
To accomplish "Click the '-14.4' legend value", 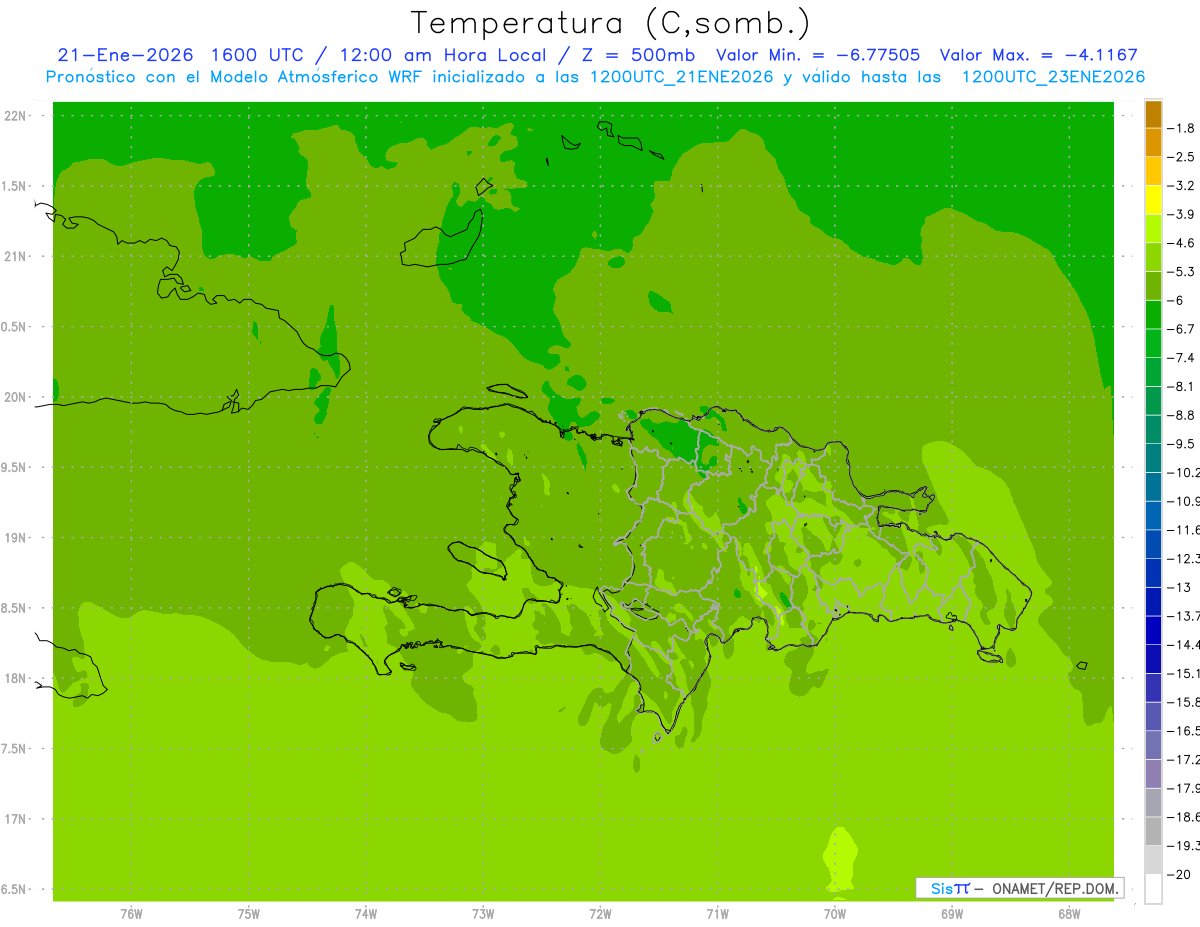I will [1184, 644].
